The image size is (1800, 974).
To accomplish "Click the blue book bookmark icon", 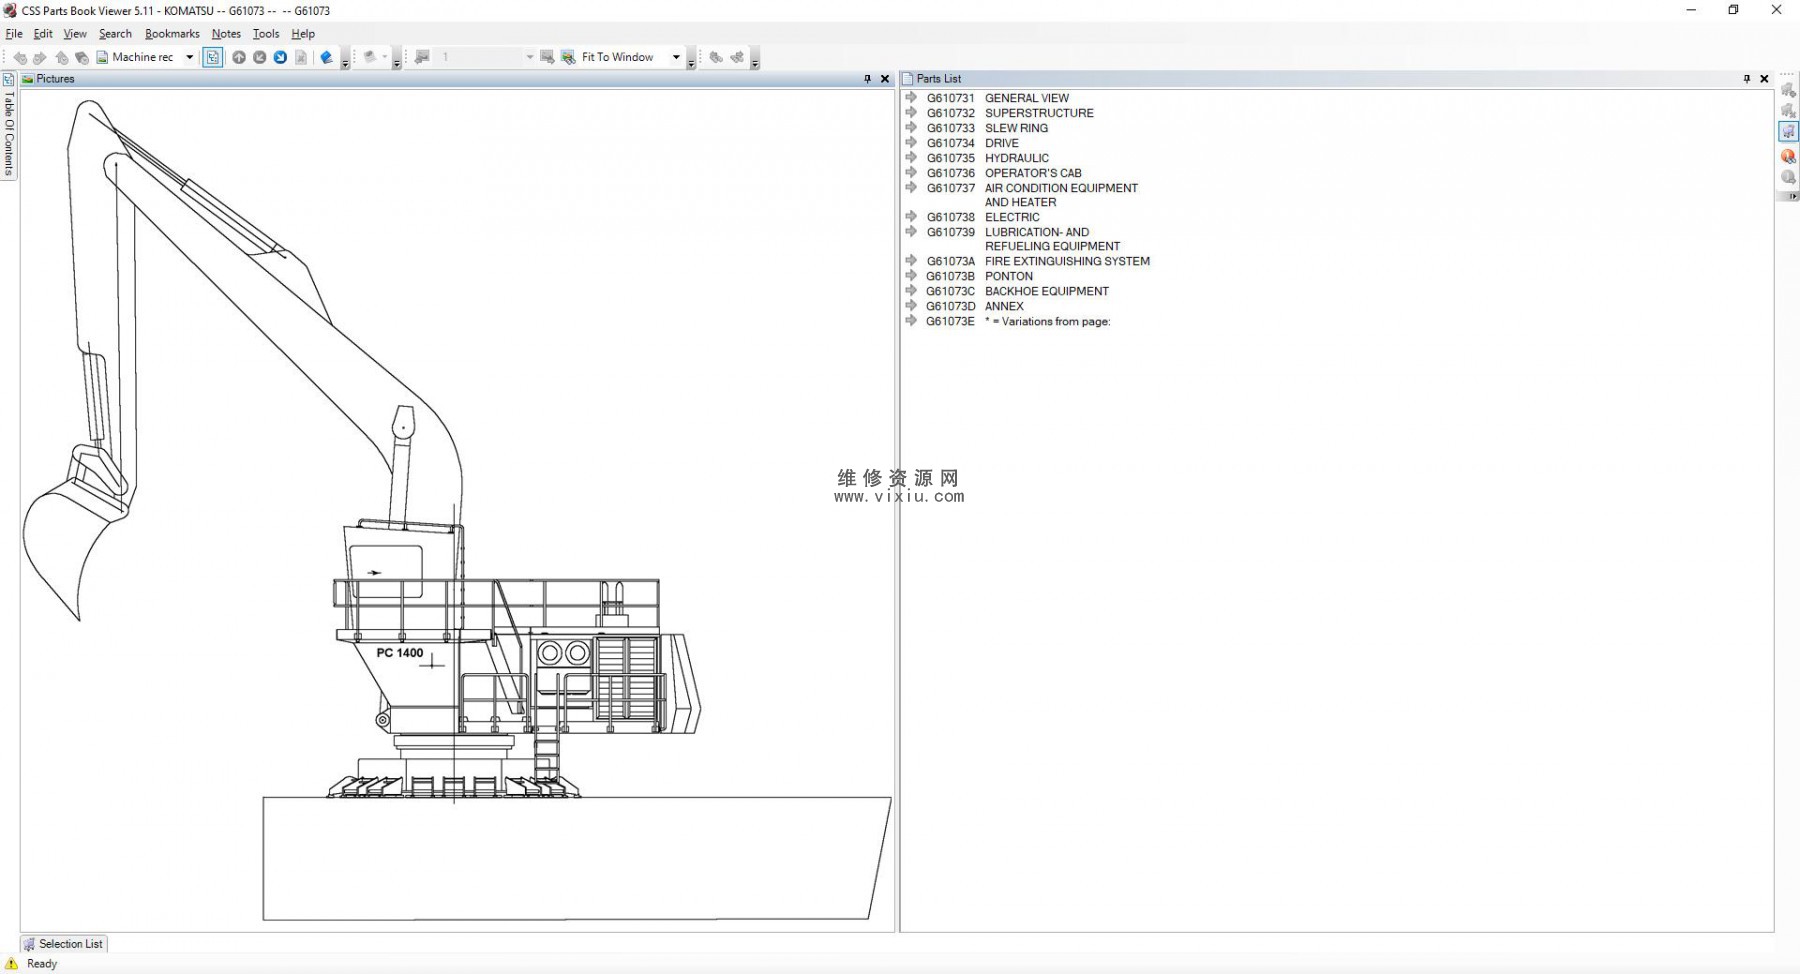I will pos(326,57).
